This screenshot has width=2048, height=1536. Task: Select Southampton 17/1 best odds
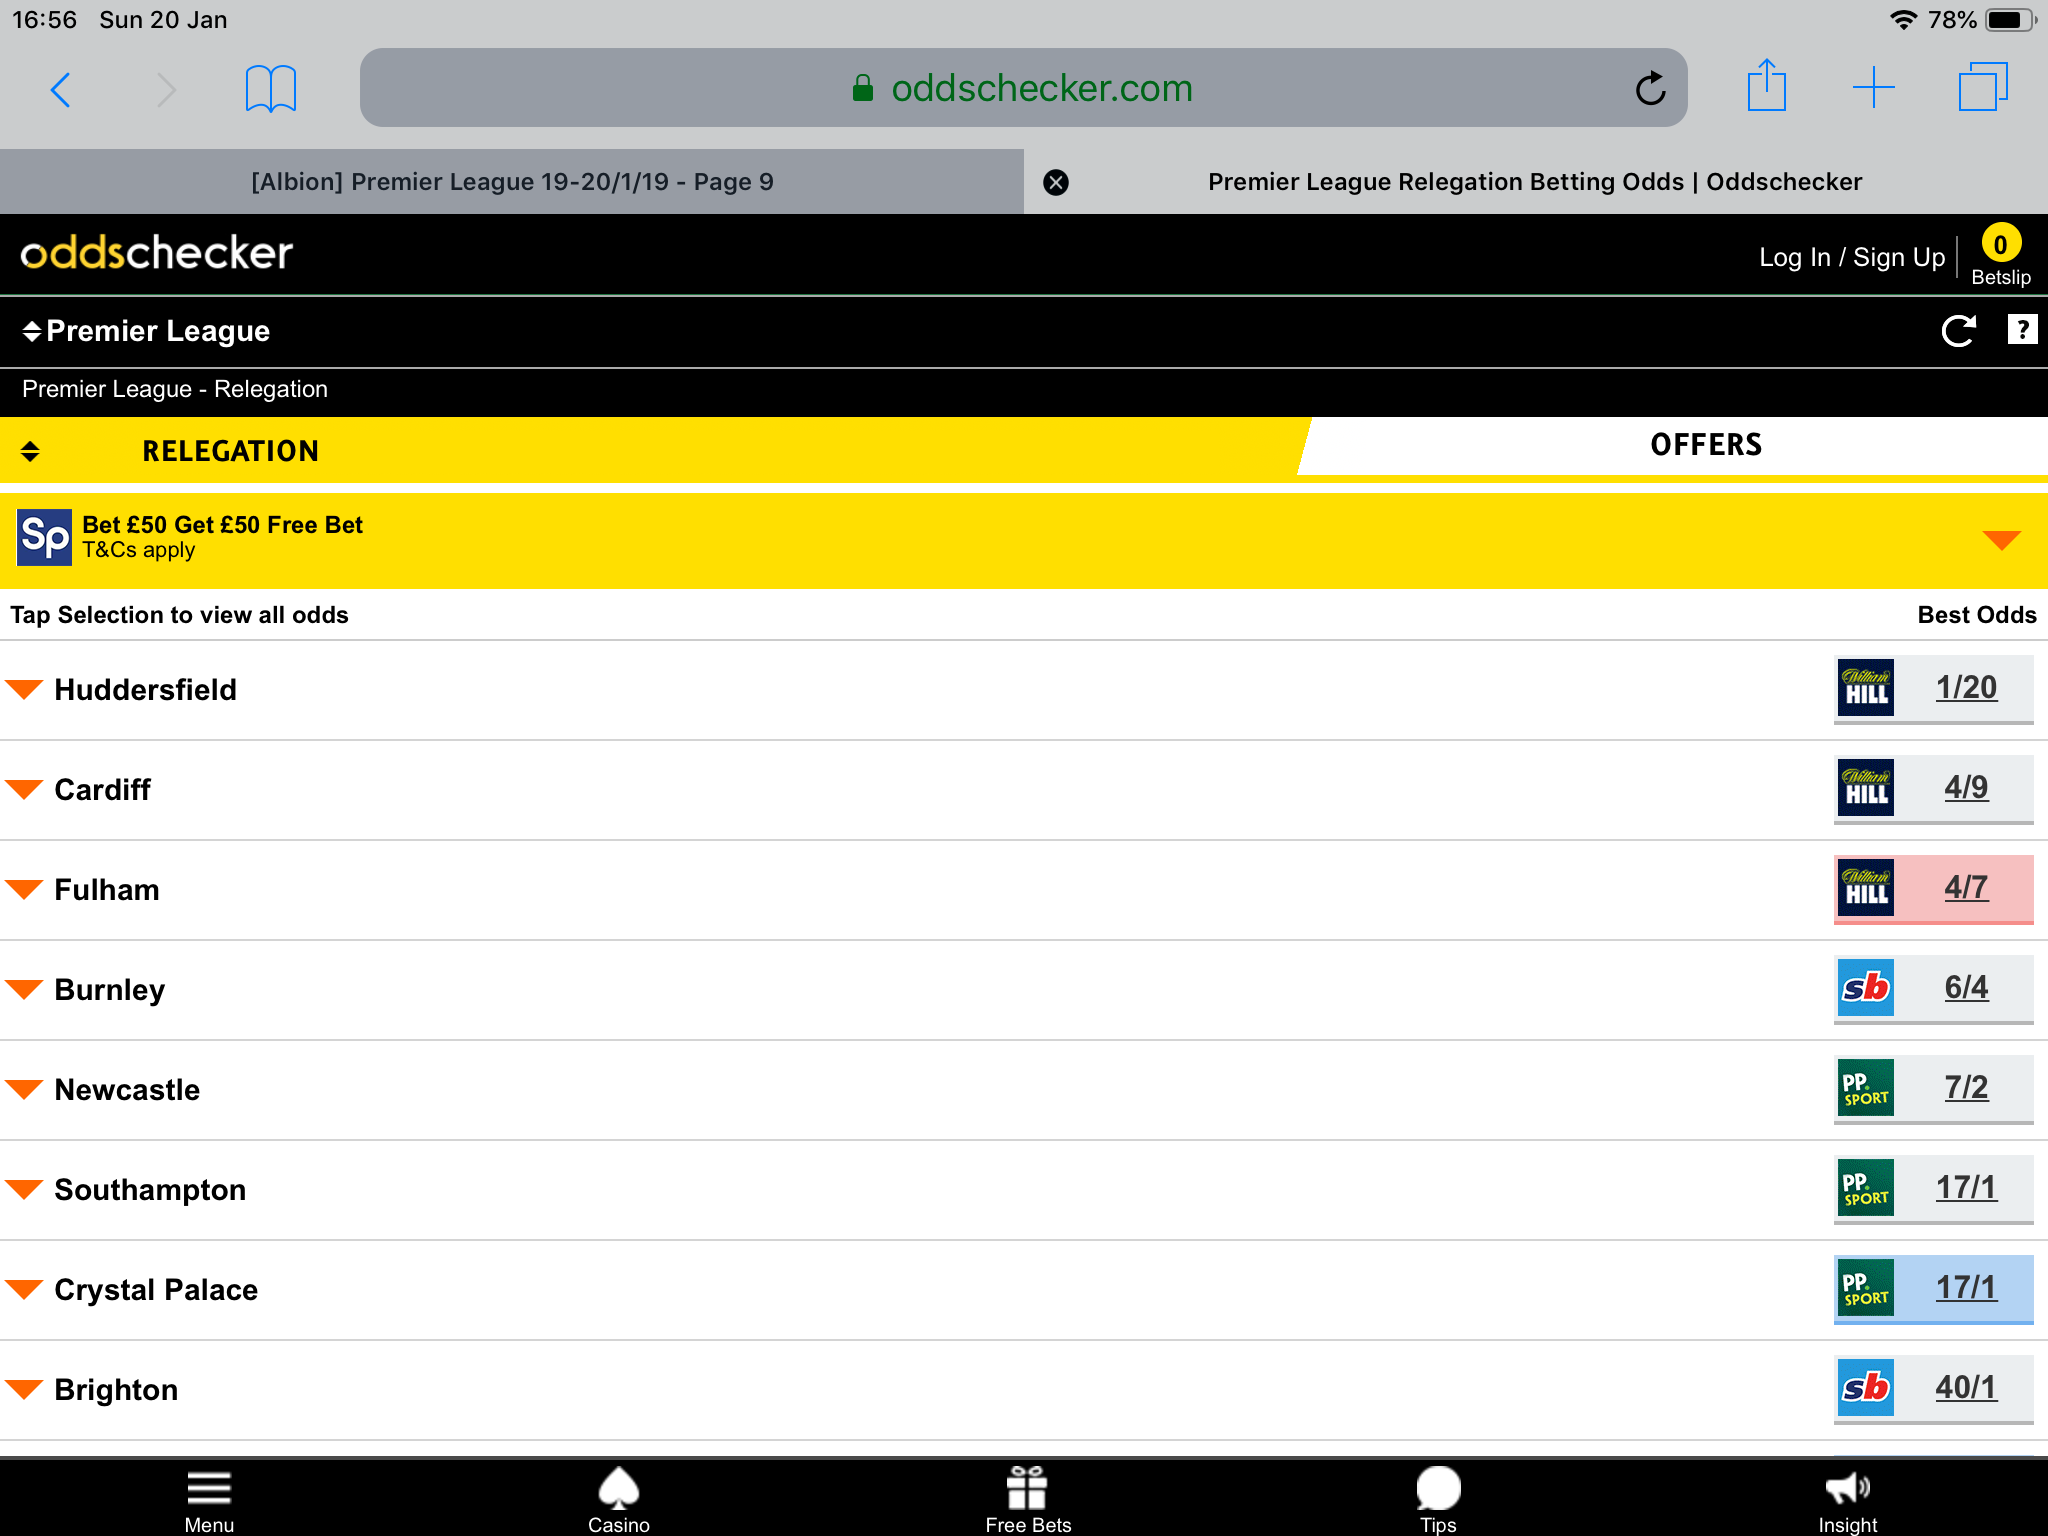click(1966, 1188)
